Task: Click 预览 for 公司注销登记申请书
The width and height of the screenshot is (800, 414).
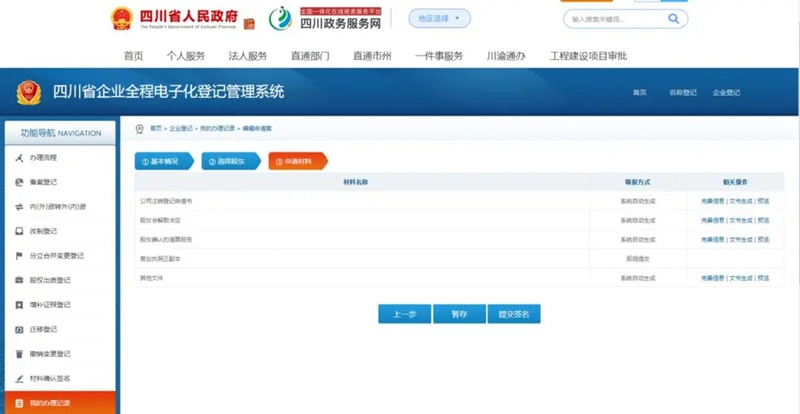Action: [x=763, y=201]
